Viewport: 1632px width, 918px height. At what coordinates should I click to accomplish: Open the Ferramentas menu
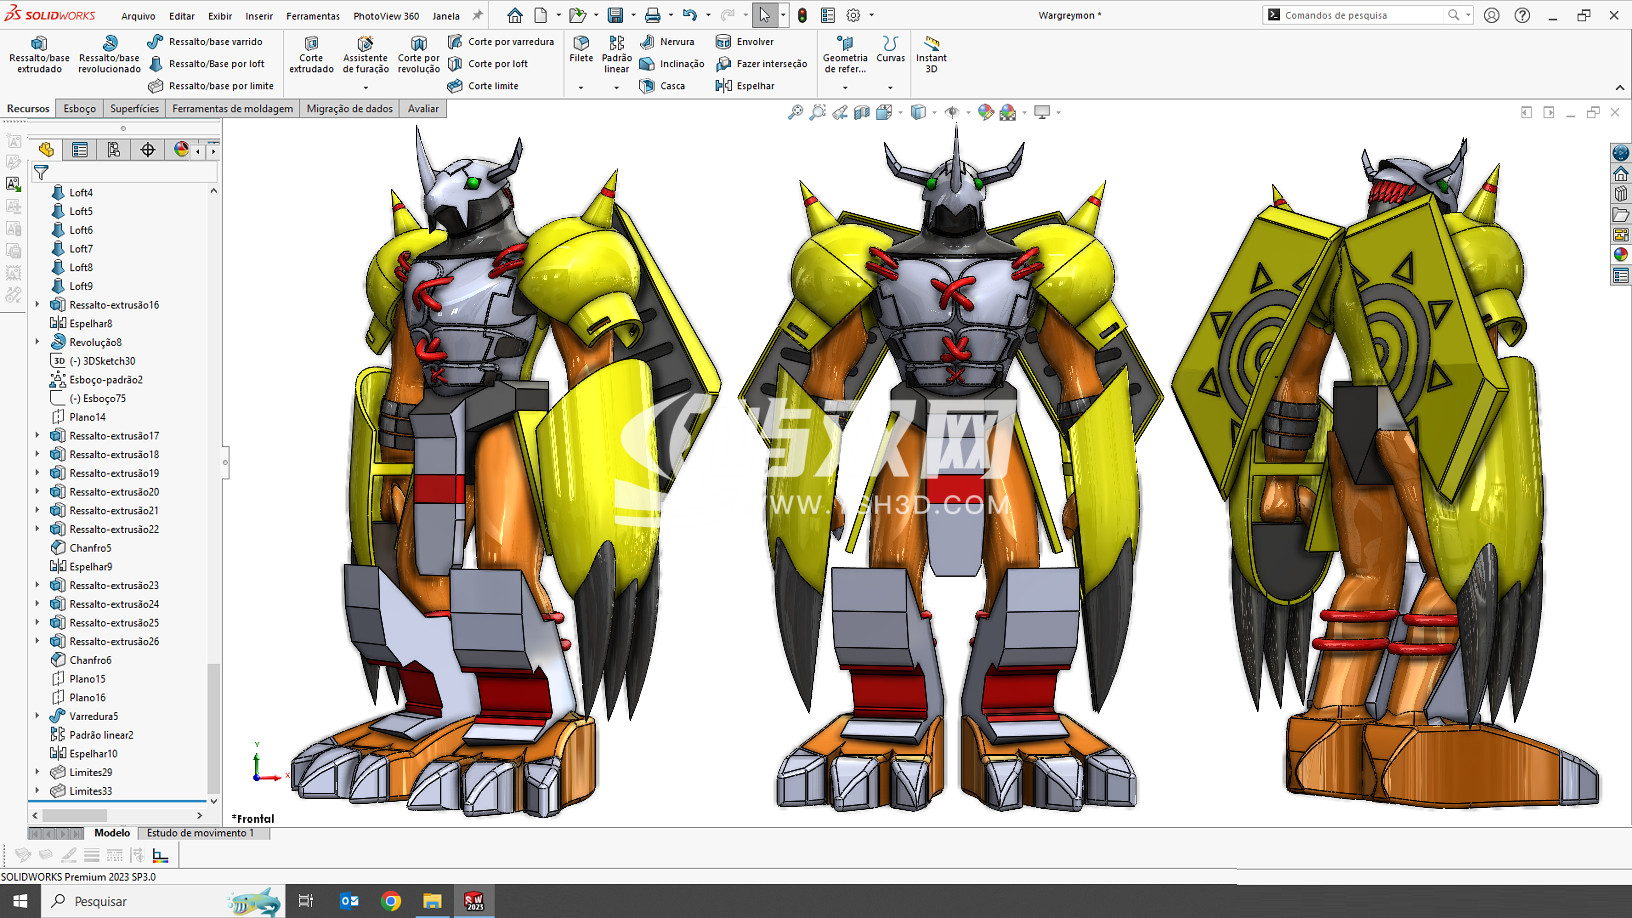313,16
